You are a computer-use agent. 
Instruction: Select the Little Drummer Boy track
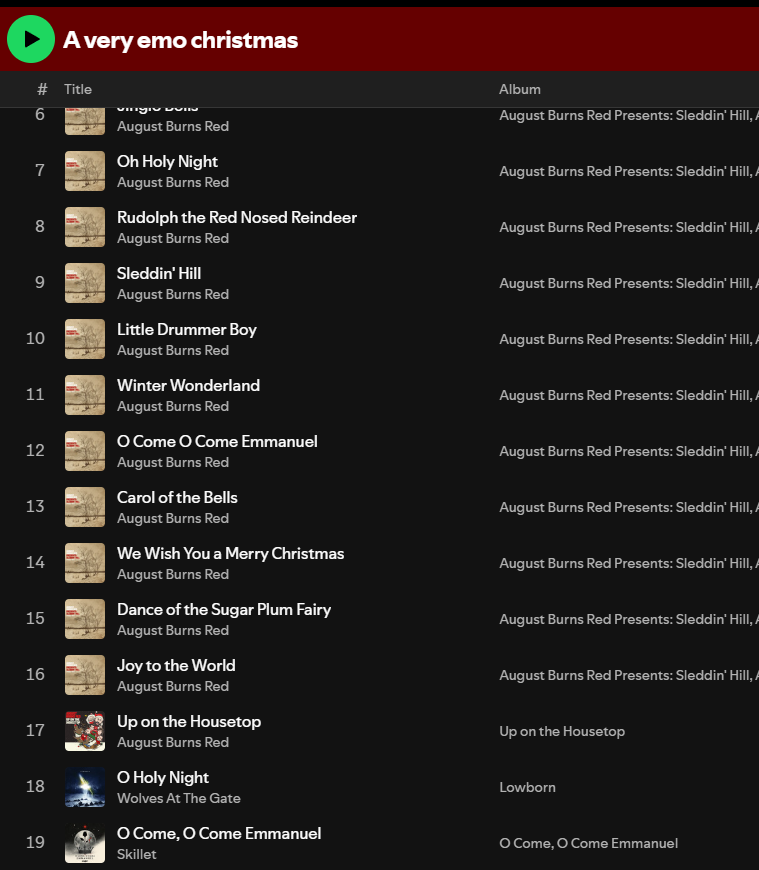click(x=186, y=330)
